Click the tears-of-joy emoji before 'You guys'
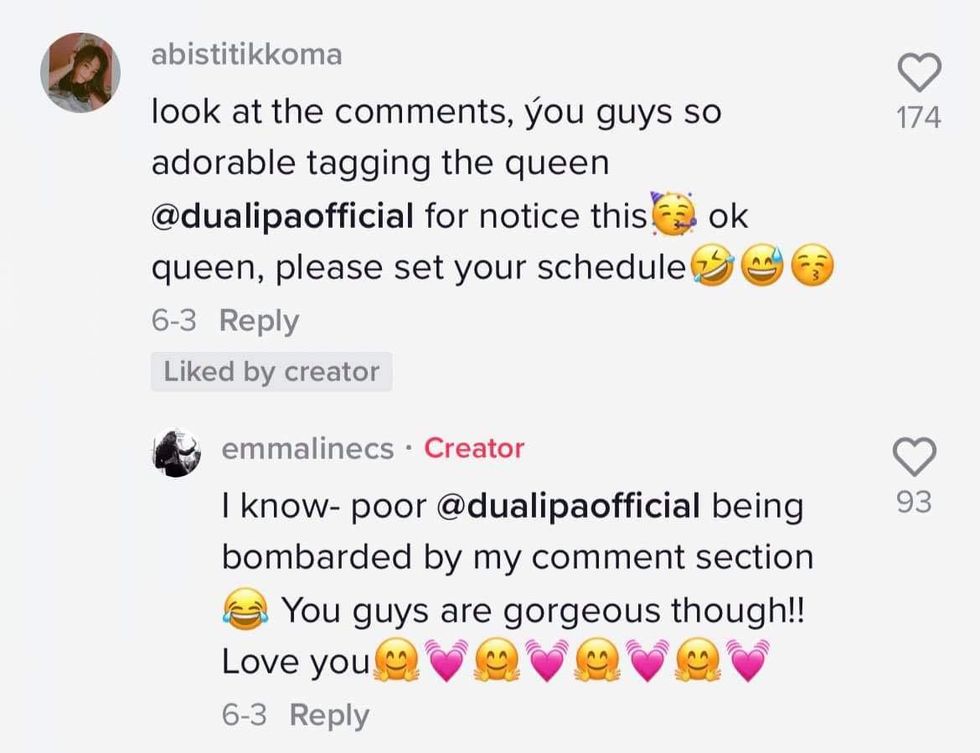 (246, 608)
